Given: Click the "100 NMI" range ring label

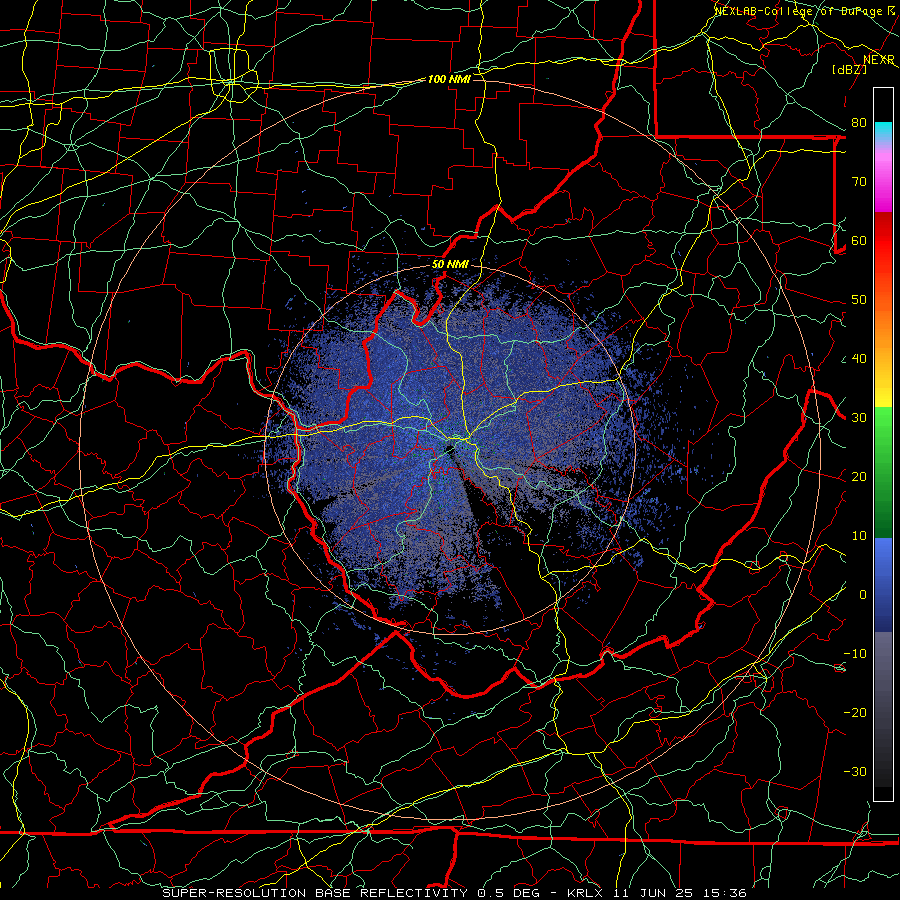Looking at the screenshot, I should (449, 79).
